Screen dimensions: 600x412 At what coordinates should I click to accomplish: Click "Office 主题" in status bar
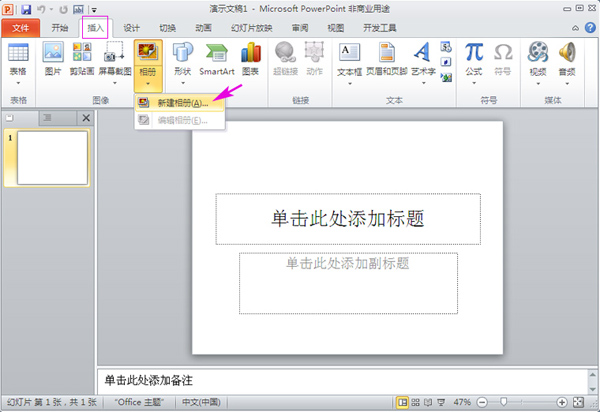point(139,402)
